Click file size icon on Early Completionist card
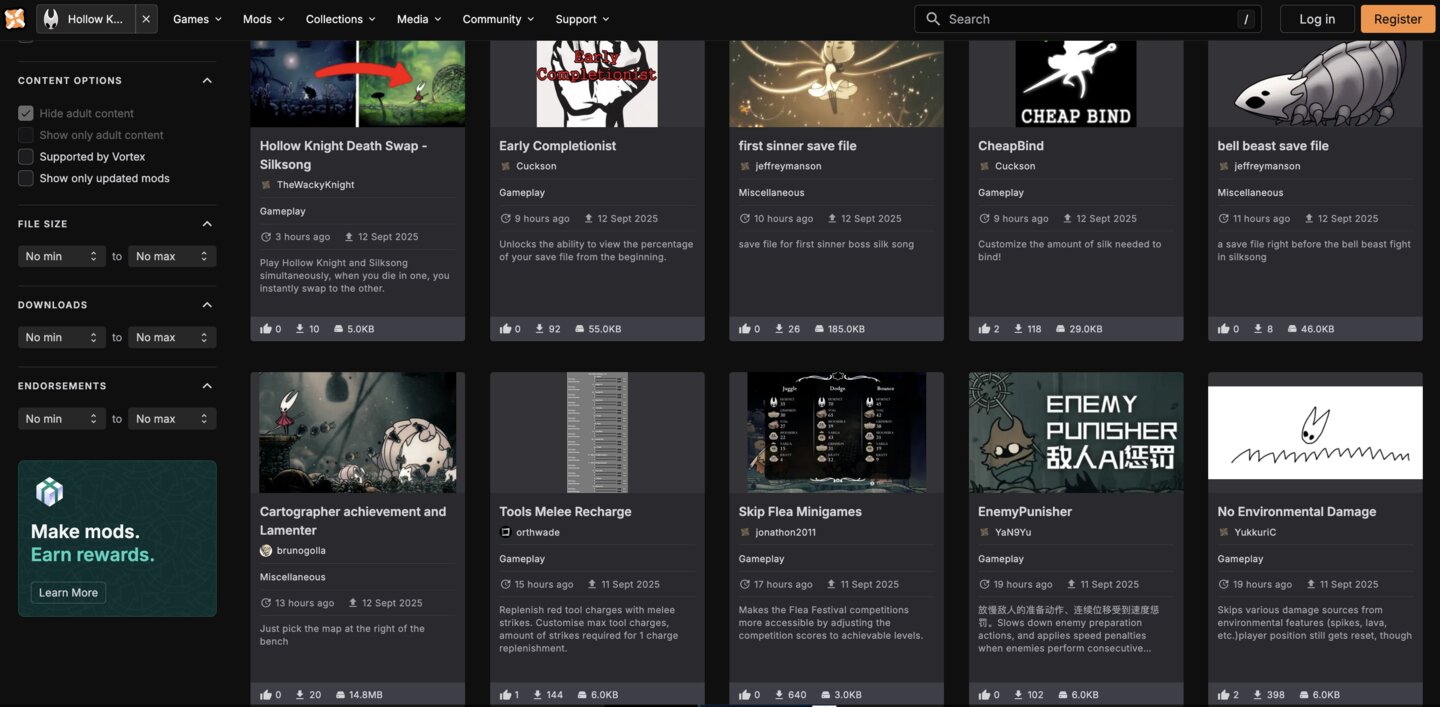Viewport: 1440px width, 707px height. [x=580, y=329]
